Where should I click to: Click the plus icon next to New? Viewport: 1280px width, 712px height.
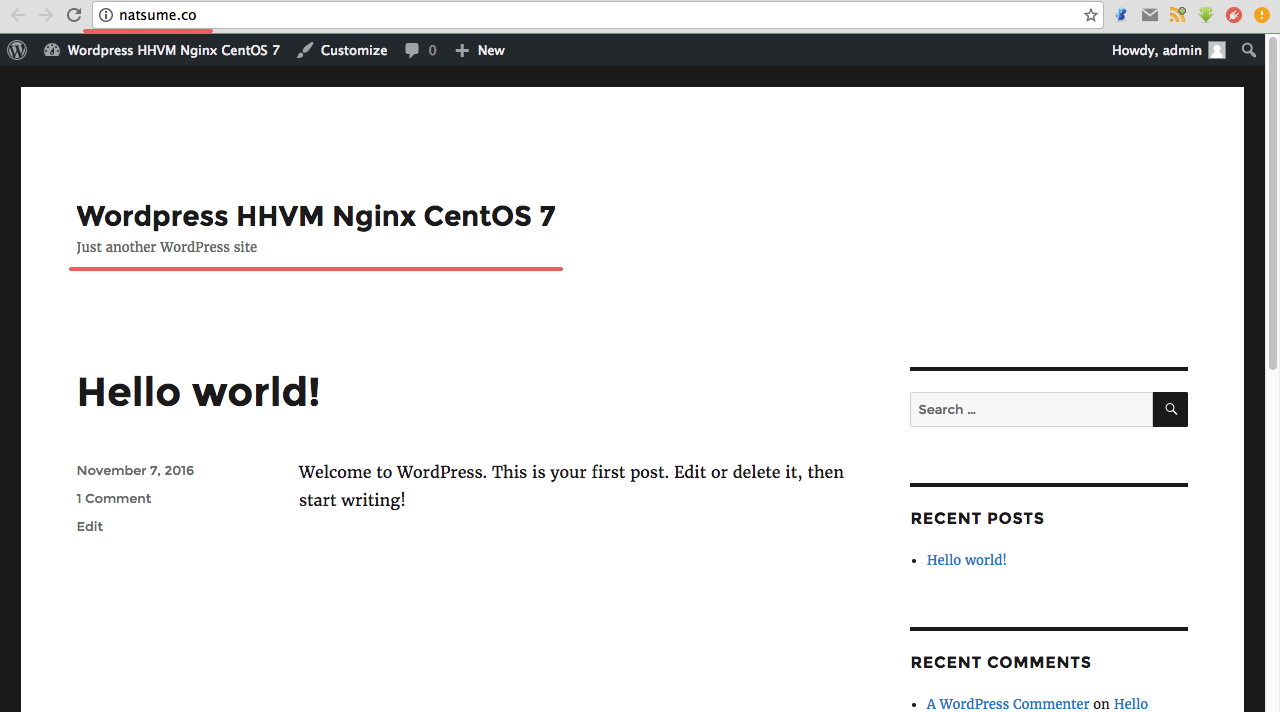point(462,50)
